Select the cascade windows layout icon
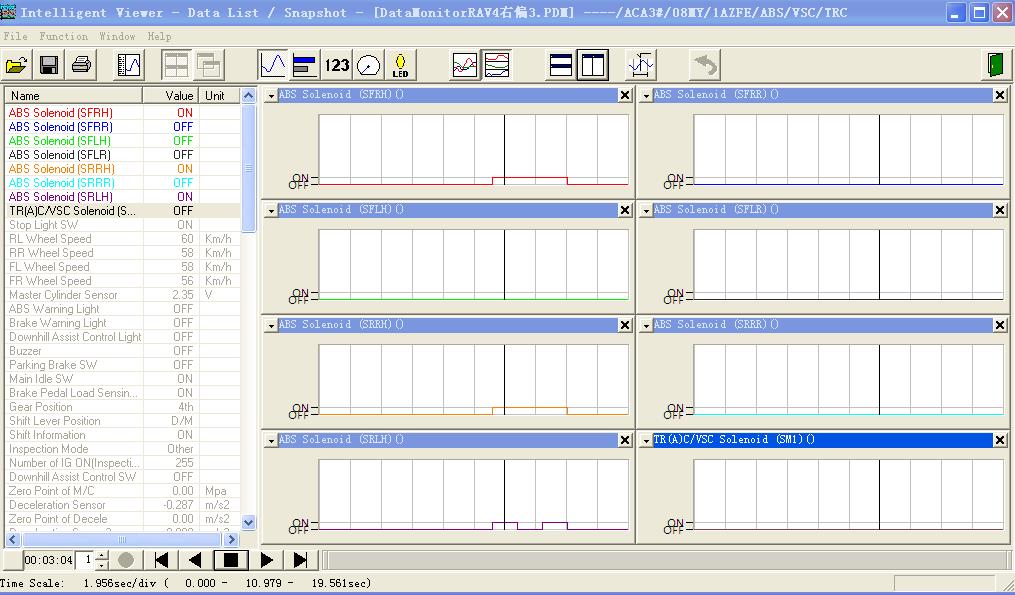The height and width of the screenshot is (595, 1015). tap(208, 65)
